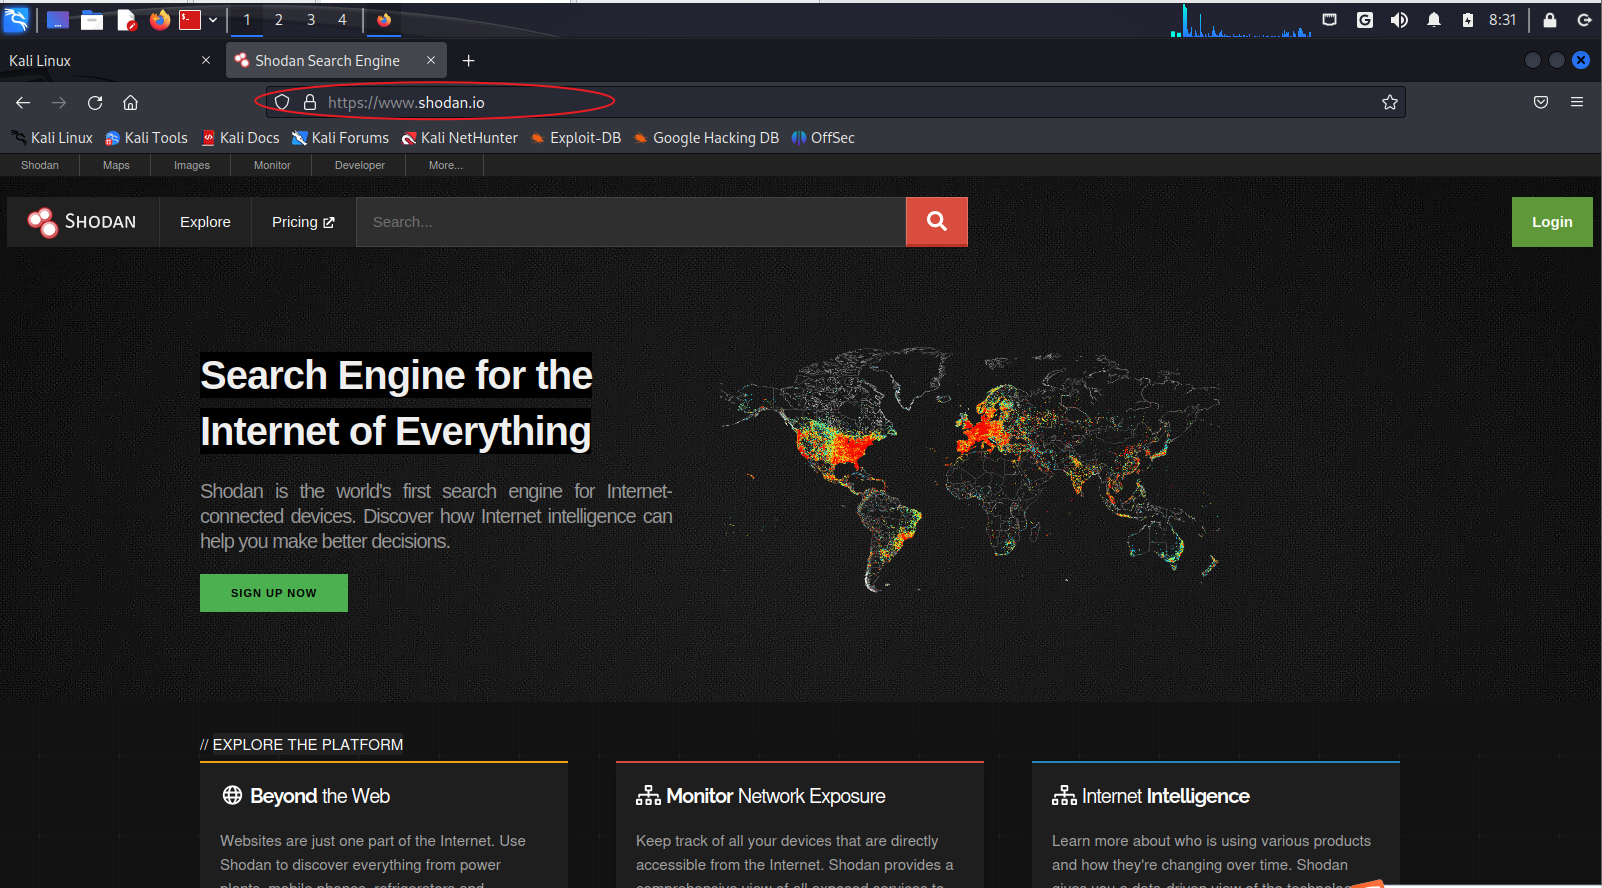Select the Shodan Search Engine tab
This screenshot has height=888, width=1602.
pyautogui.click(x=336, y=61)
